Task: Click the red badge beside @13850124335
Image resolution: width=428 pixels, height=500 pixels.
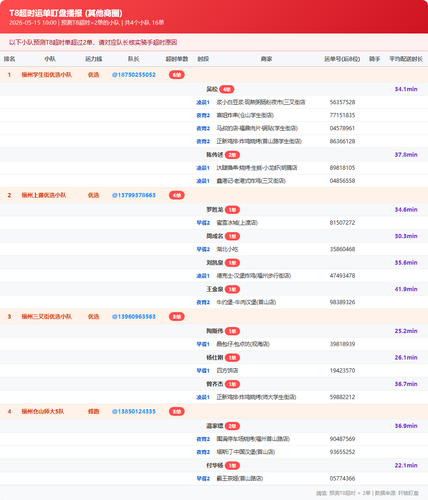Action: click(177, 412)
